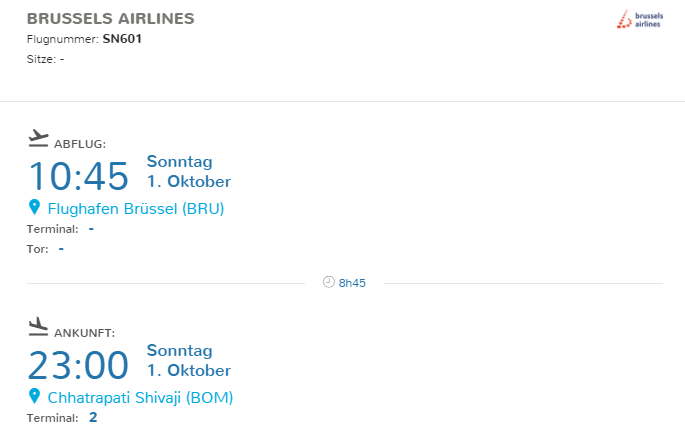Click the Tor (gate) value dash
This screenshot has height=435, width=685.
coord(61,248)
